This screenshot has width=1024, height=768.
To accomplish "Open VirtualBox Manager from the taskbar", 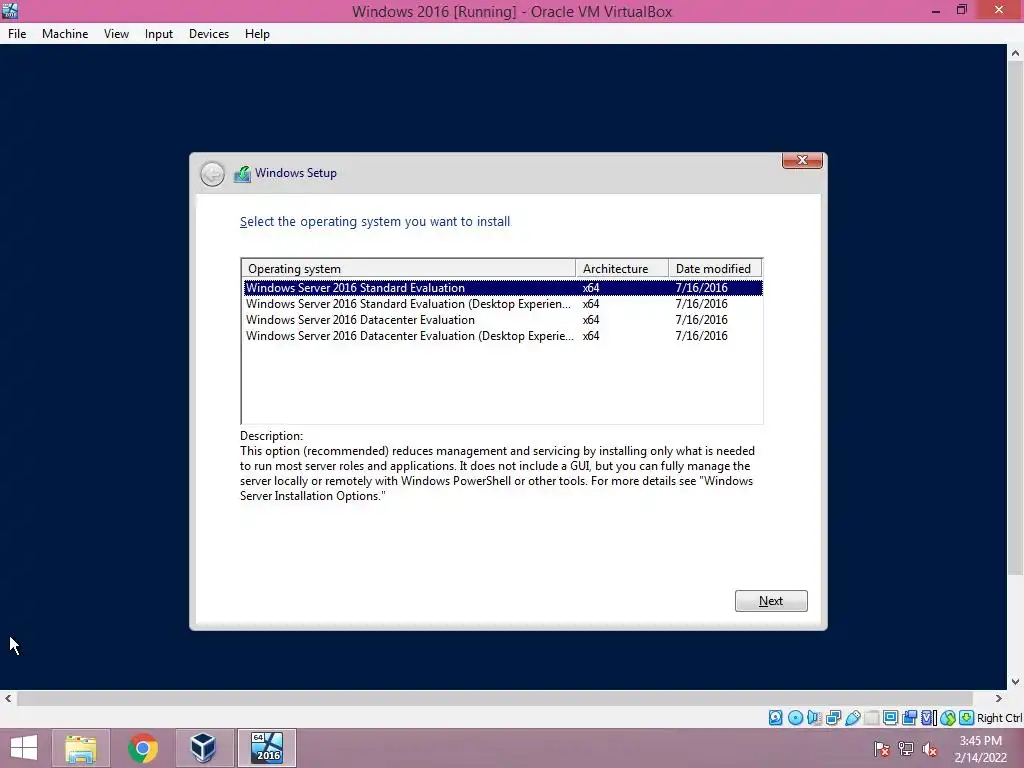I will tap(204, 748).
